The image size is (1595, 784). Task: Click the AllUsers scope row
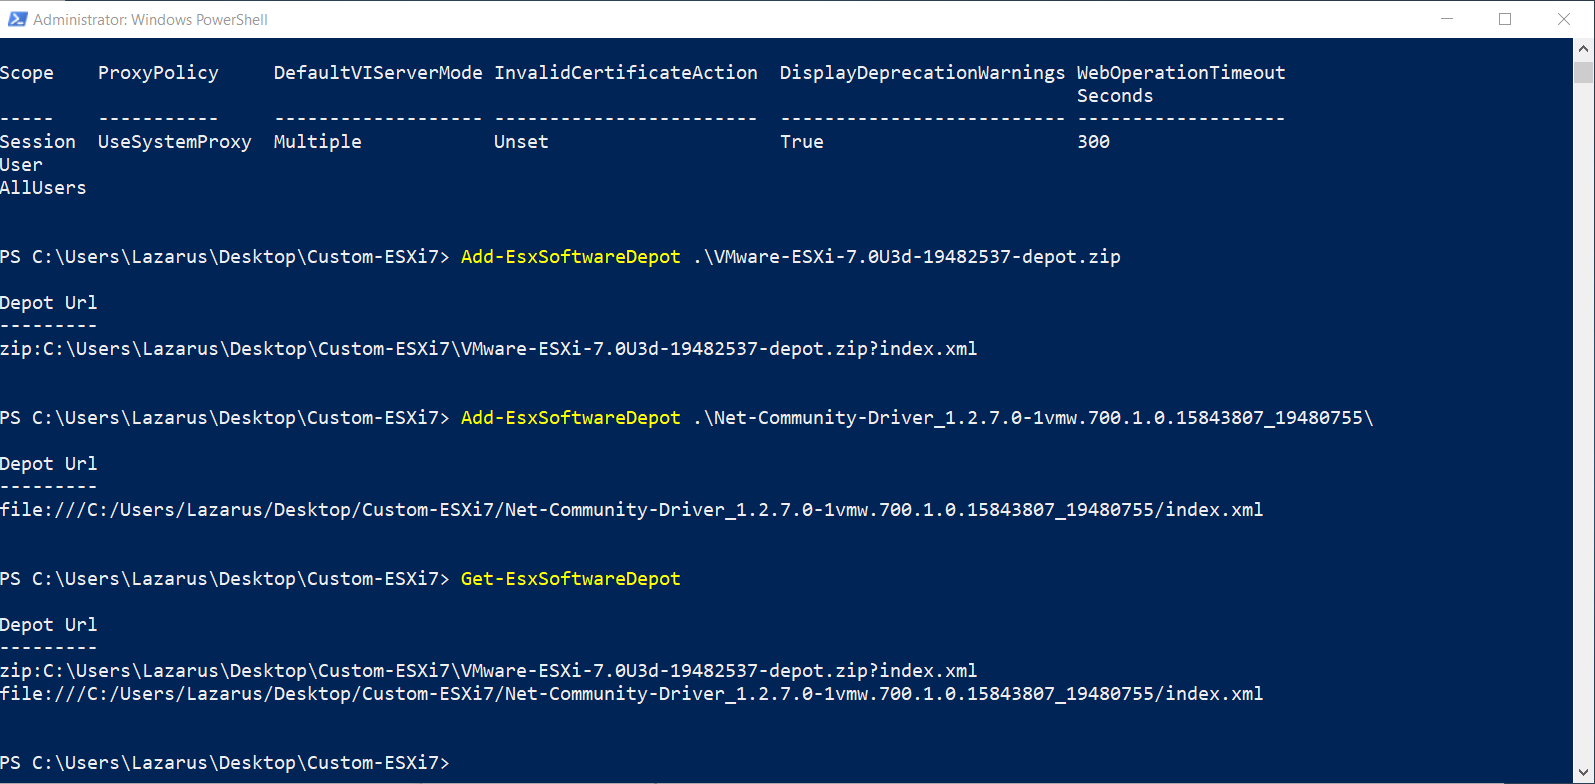(43, 188)
